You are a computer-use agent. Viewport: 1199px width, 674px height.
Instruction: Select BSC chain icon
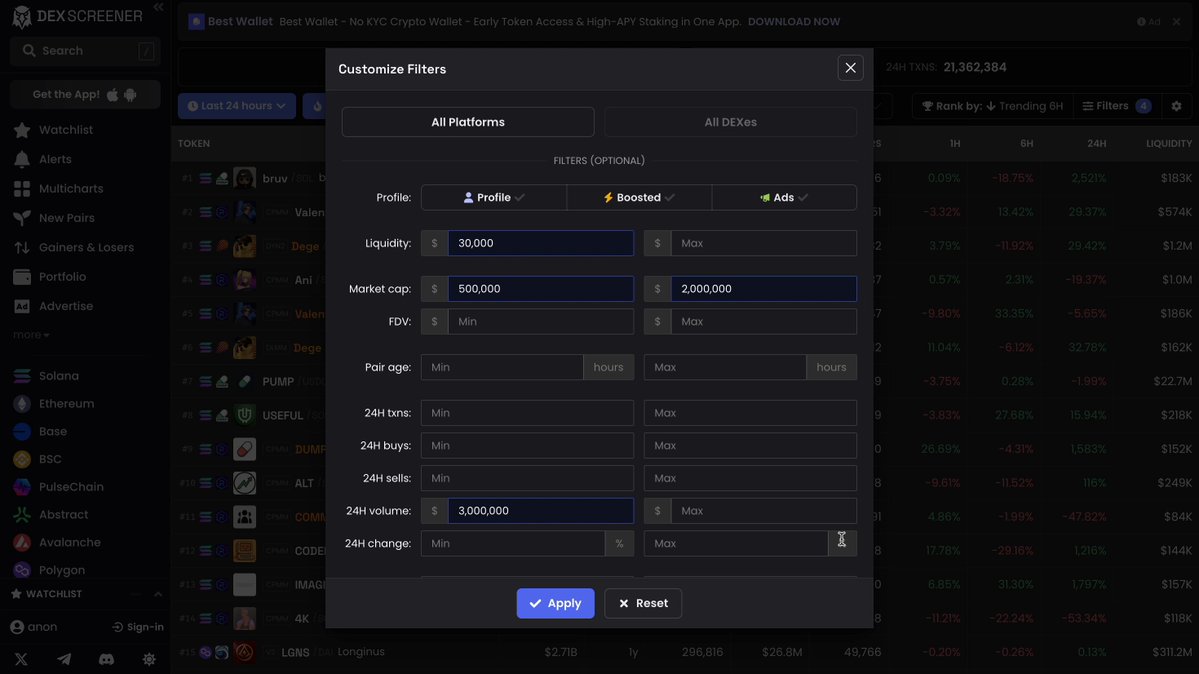coord(22,459)
